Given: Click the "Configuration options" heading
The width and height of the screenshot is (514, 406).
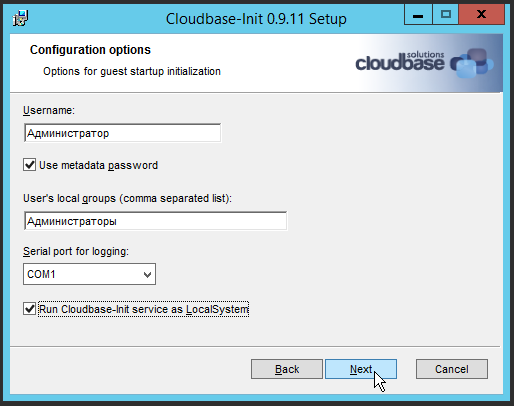Looking at the screenshot, I should coord(90,50).
